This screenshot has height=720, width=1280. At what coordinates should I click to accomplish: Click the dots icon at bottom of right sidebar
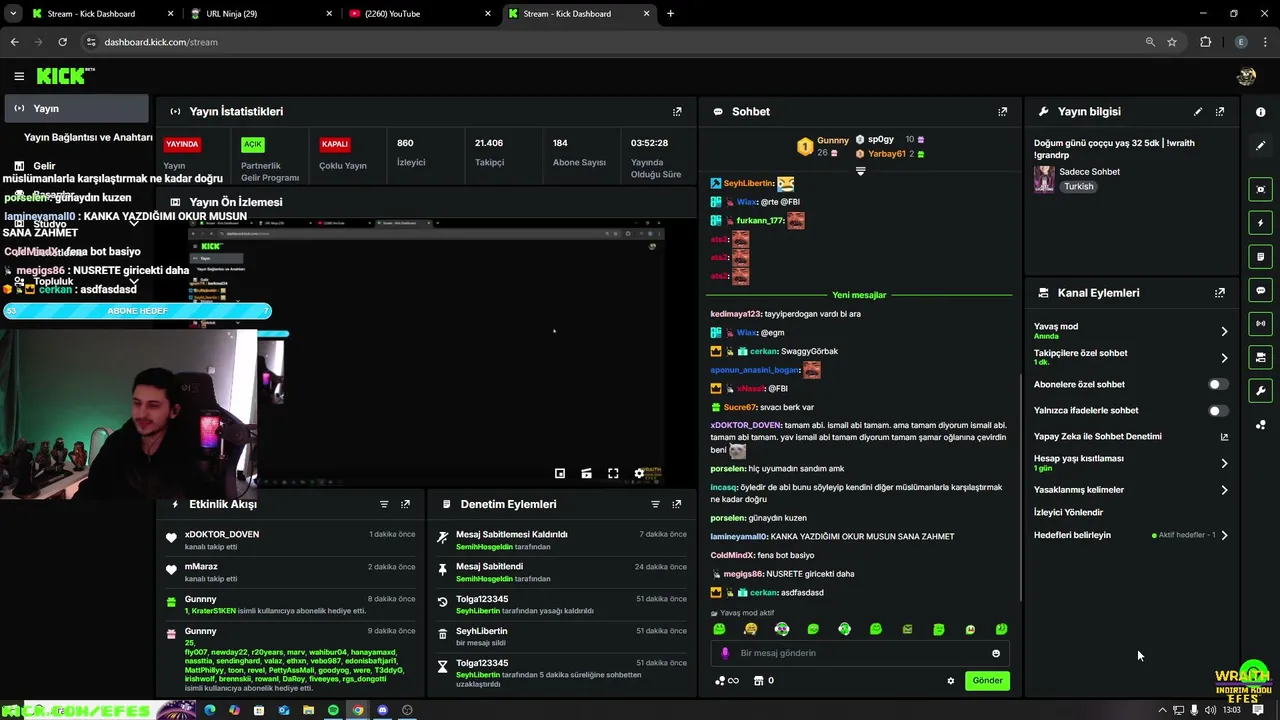tap(1260, 424)
